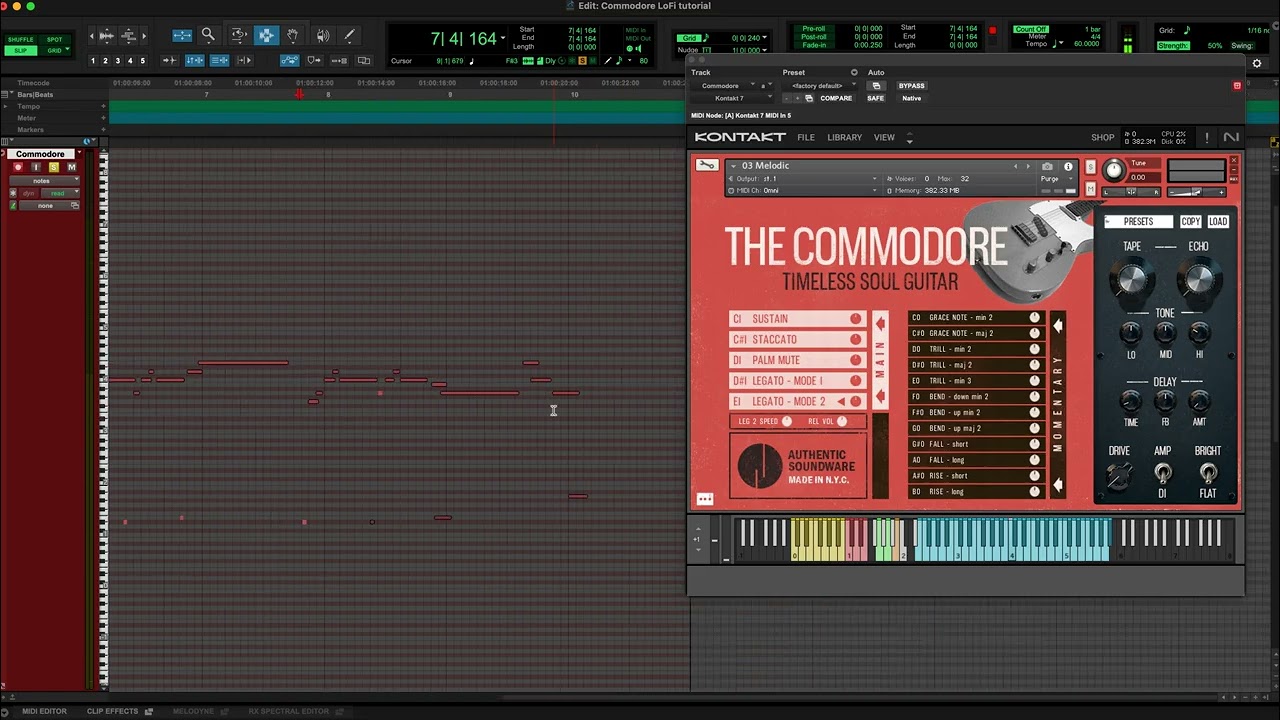Click the bottom MOMENTARY arrow
The height and width of the screenshot is (720, 1280).
[1058, 486]
